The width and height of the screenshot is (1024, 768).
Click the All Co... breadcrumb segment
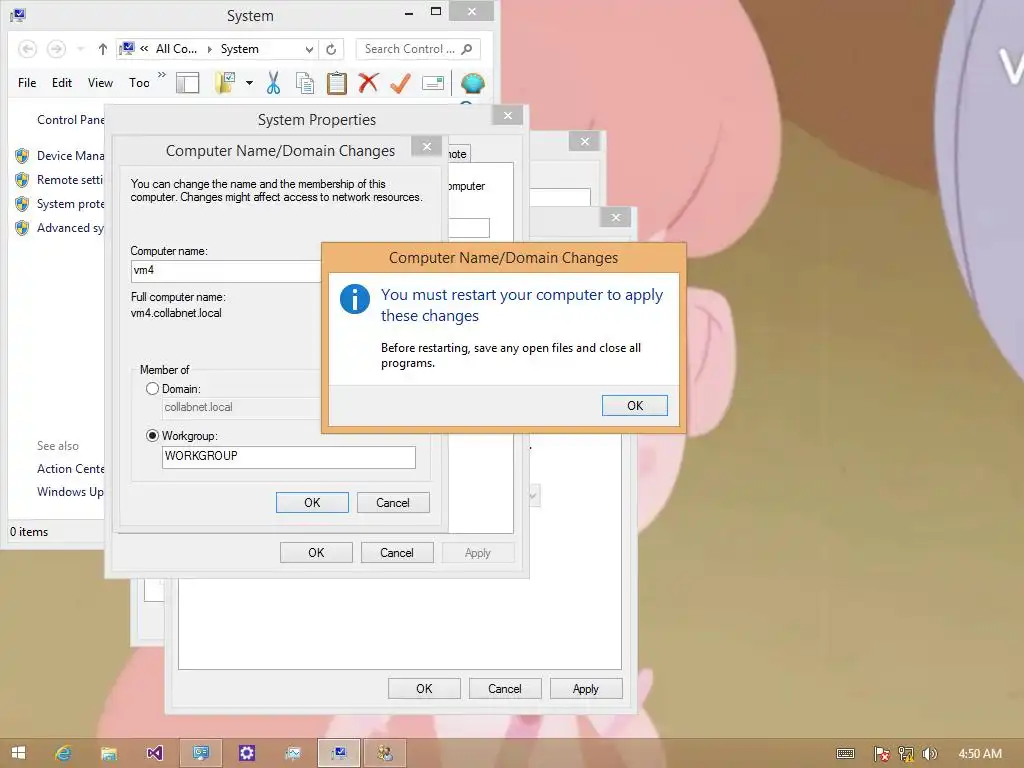point(176,49)
